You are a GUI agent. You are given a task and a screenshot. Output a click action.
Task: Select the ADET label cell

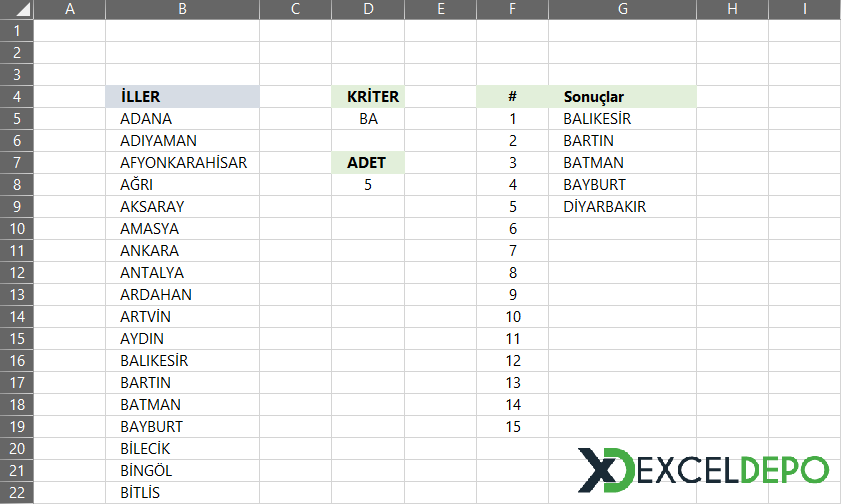tap(368, 162)
